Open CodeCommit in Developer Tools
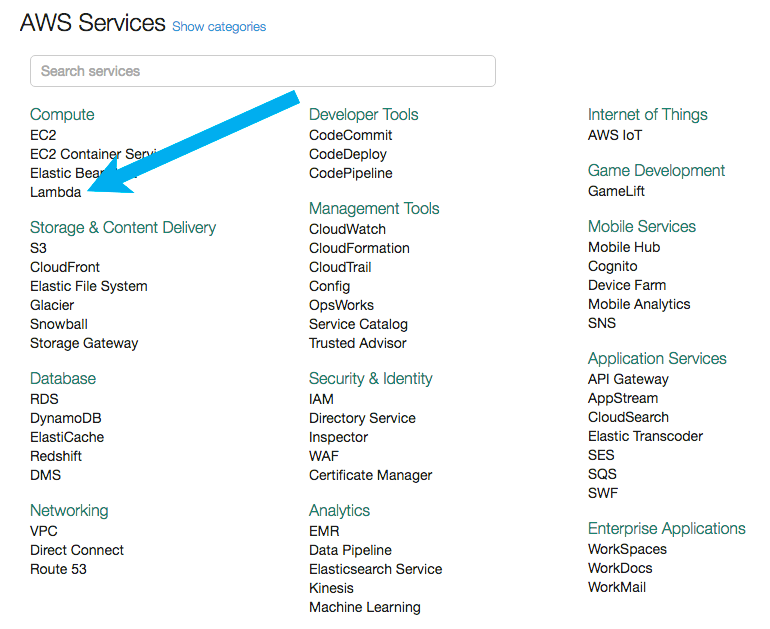The height and width of the screenshot is (629, 770). point(350,135)
